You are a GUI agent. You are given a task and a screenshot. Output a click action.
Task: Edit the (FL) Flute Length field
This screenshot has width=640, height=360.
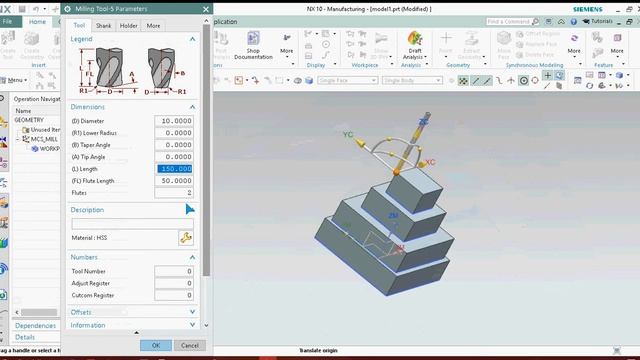coord(174,181)
